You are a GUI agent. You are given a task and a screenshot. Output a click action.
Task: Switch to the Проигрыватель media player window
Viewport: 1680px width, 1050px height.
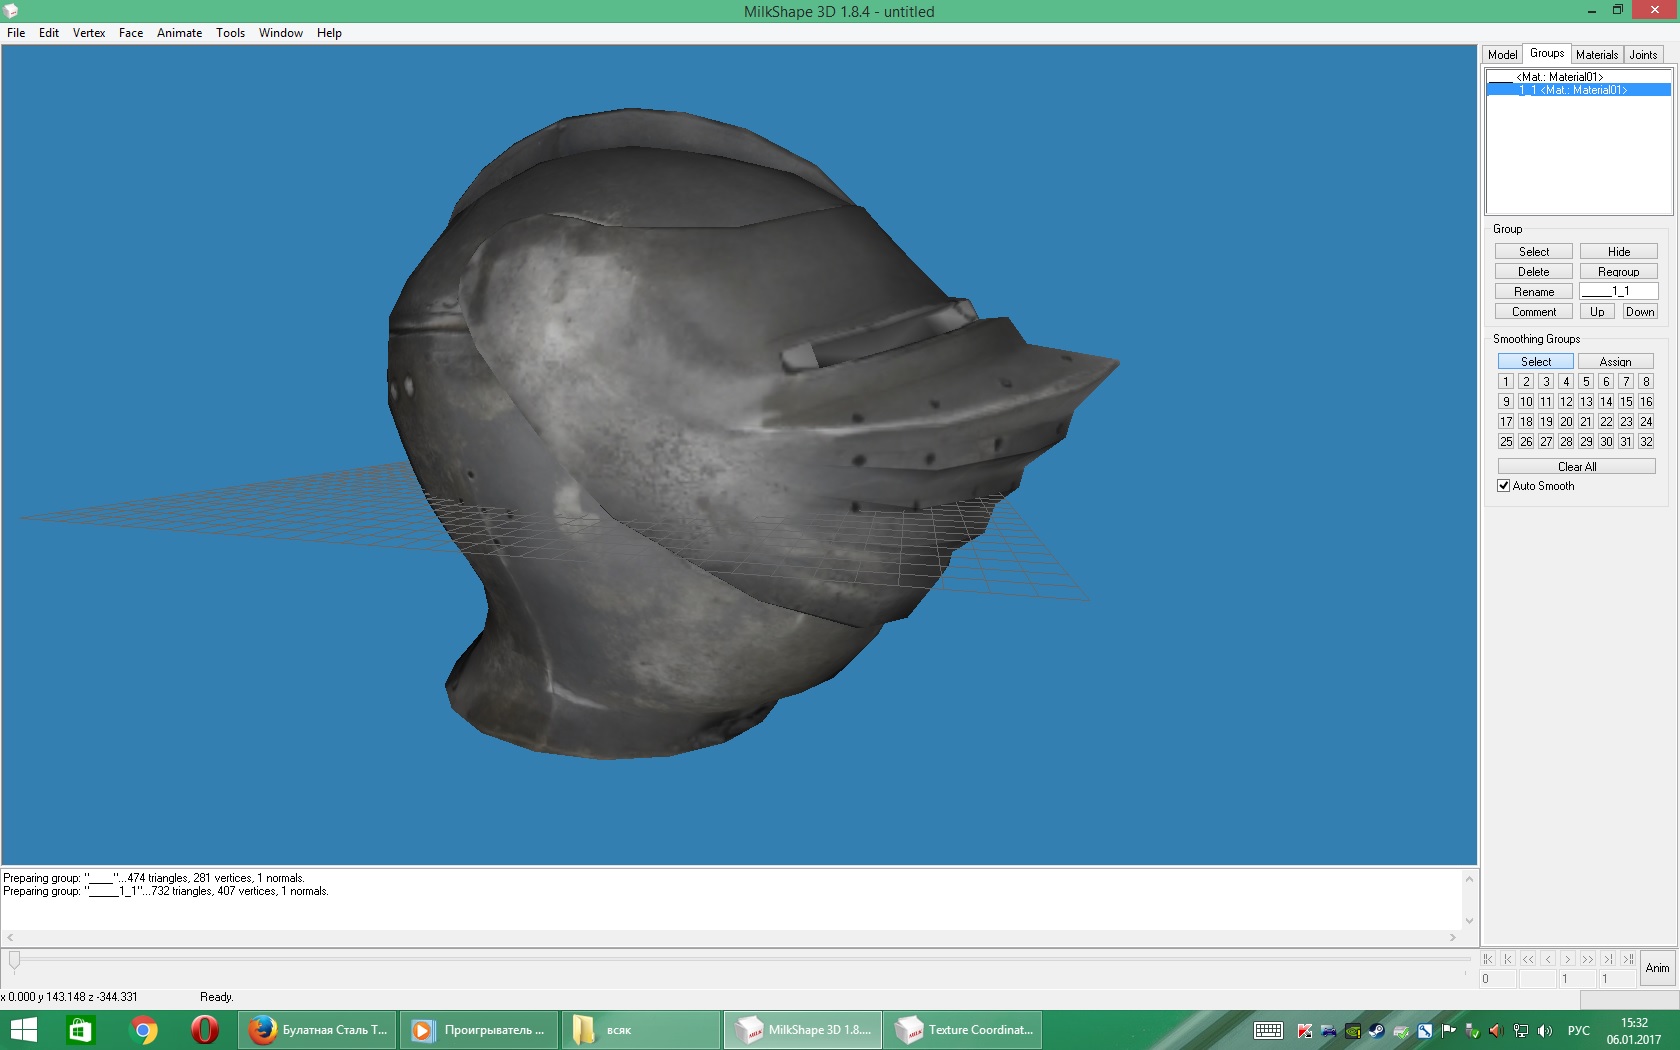pos(480,1030)
